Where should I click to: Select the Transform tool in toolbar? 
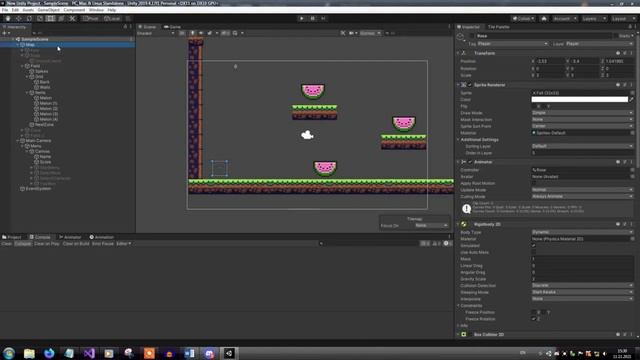61,18
